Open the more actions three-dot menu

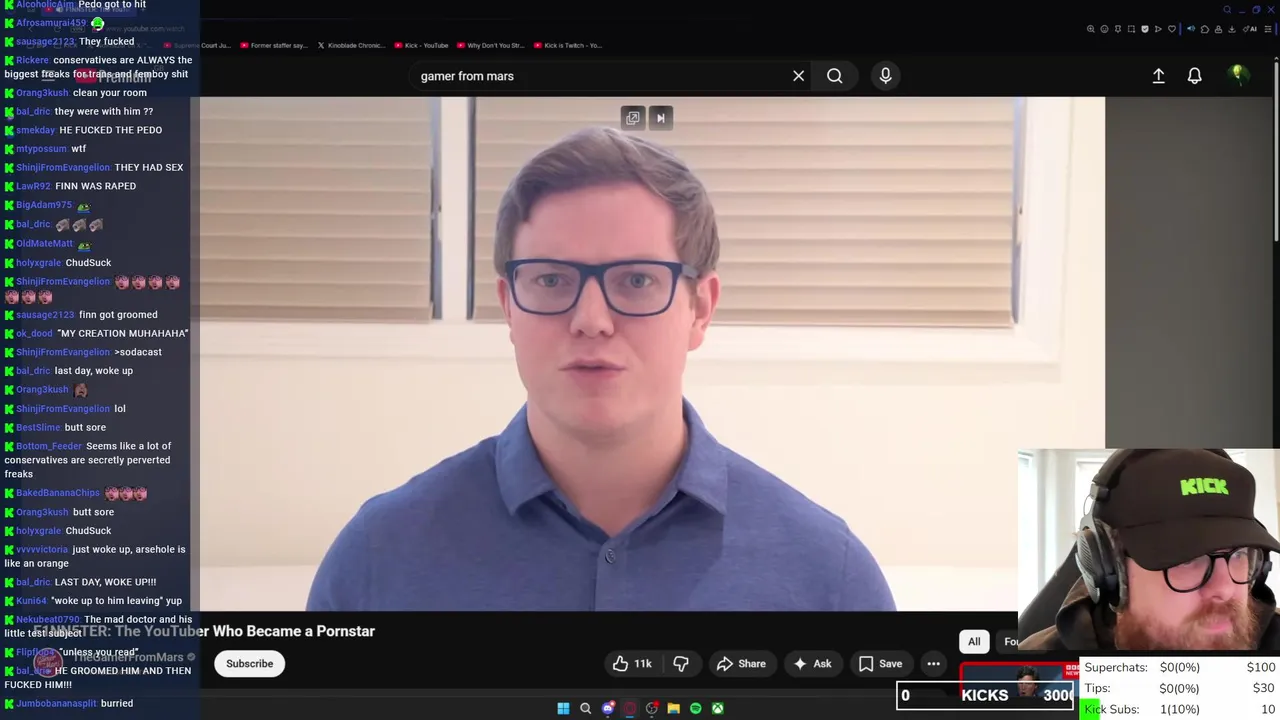click(x=933, y=664)
